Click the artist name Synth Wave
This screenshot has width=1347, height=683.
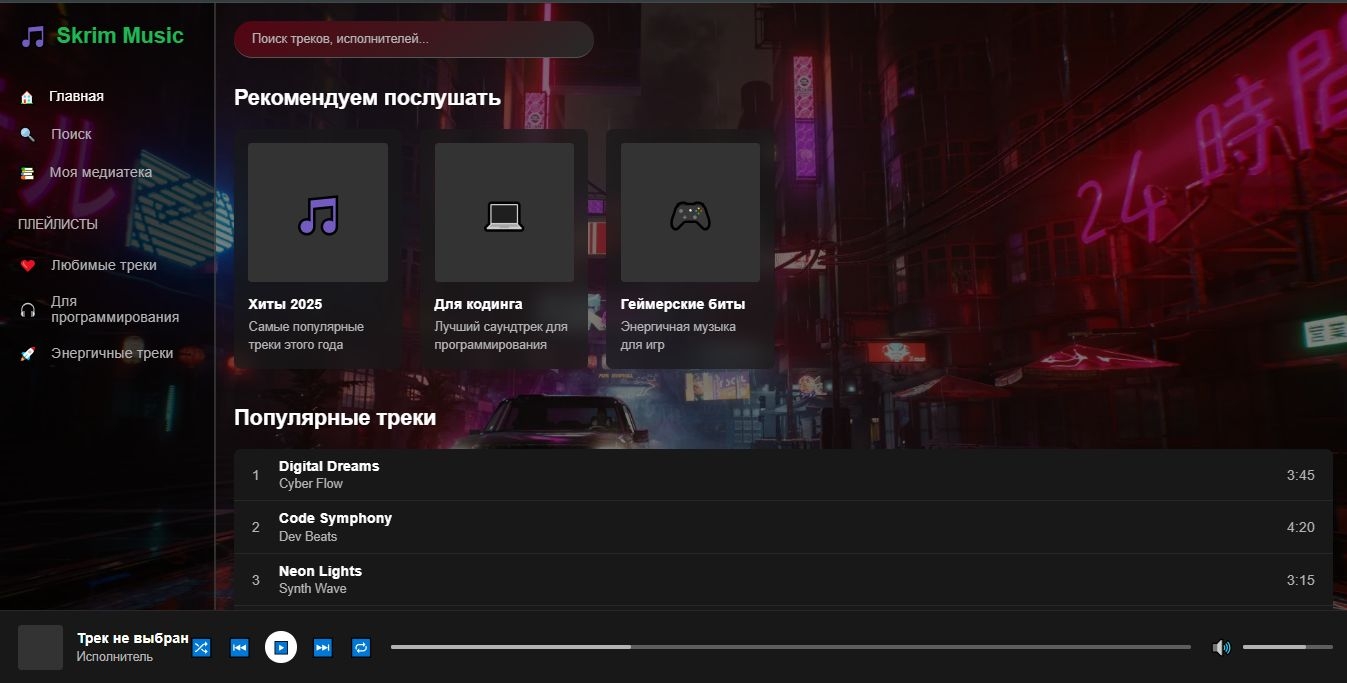[313, 589]
